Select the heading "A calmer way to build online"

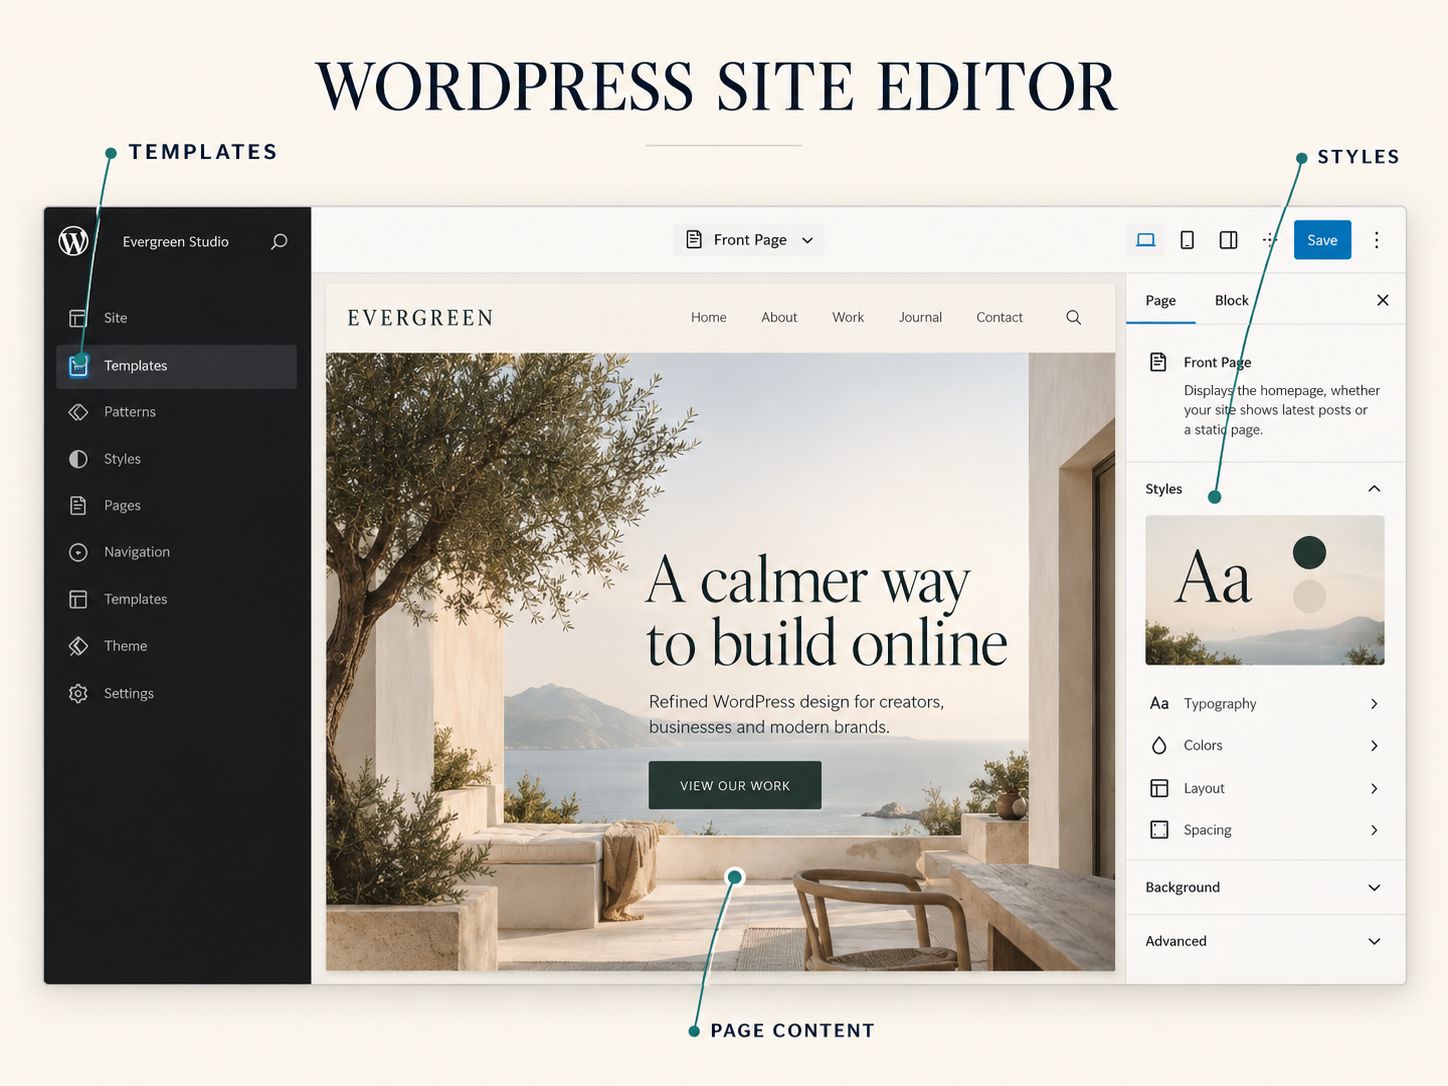coord(827,610)
